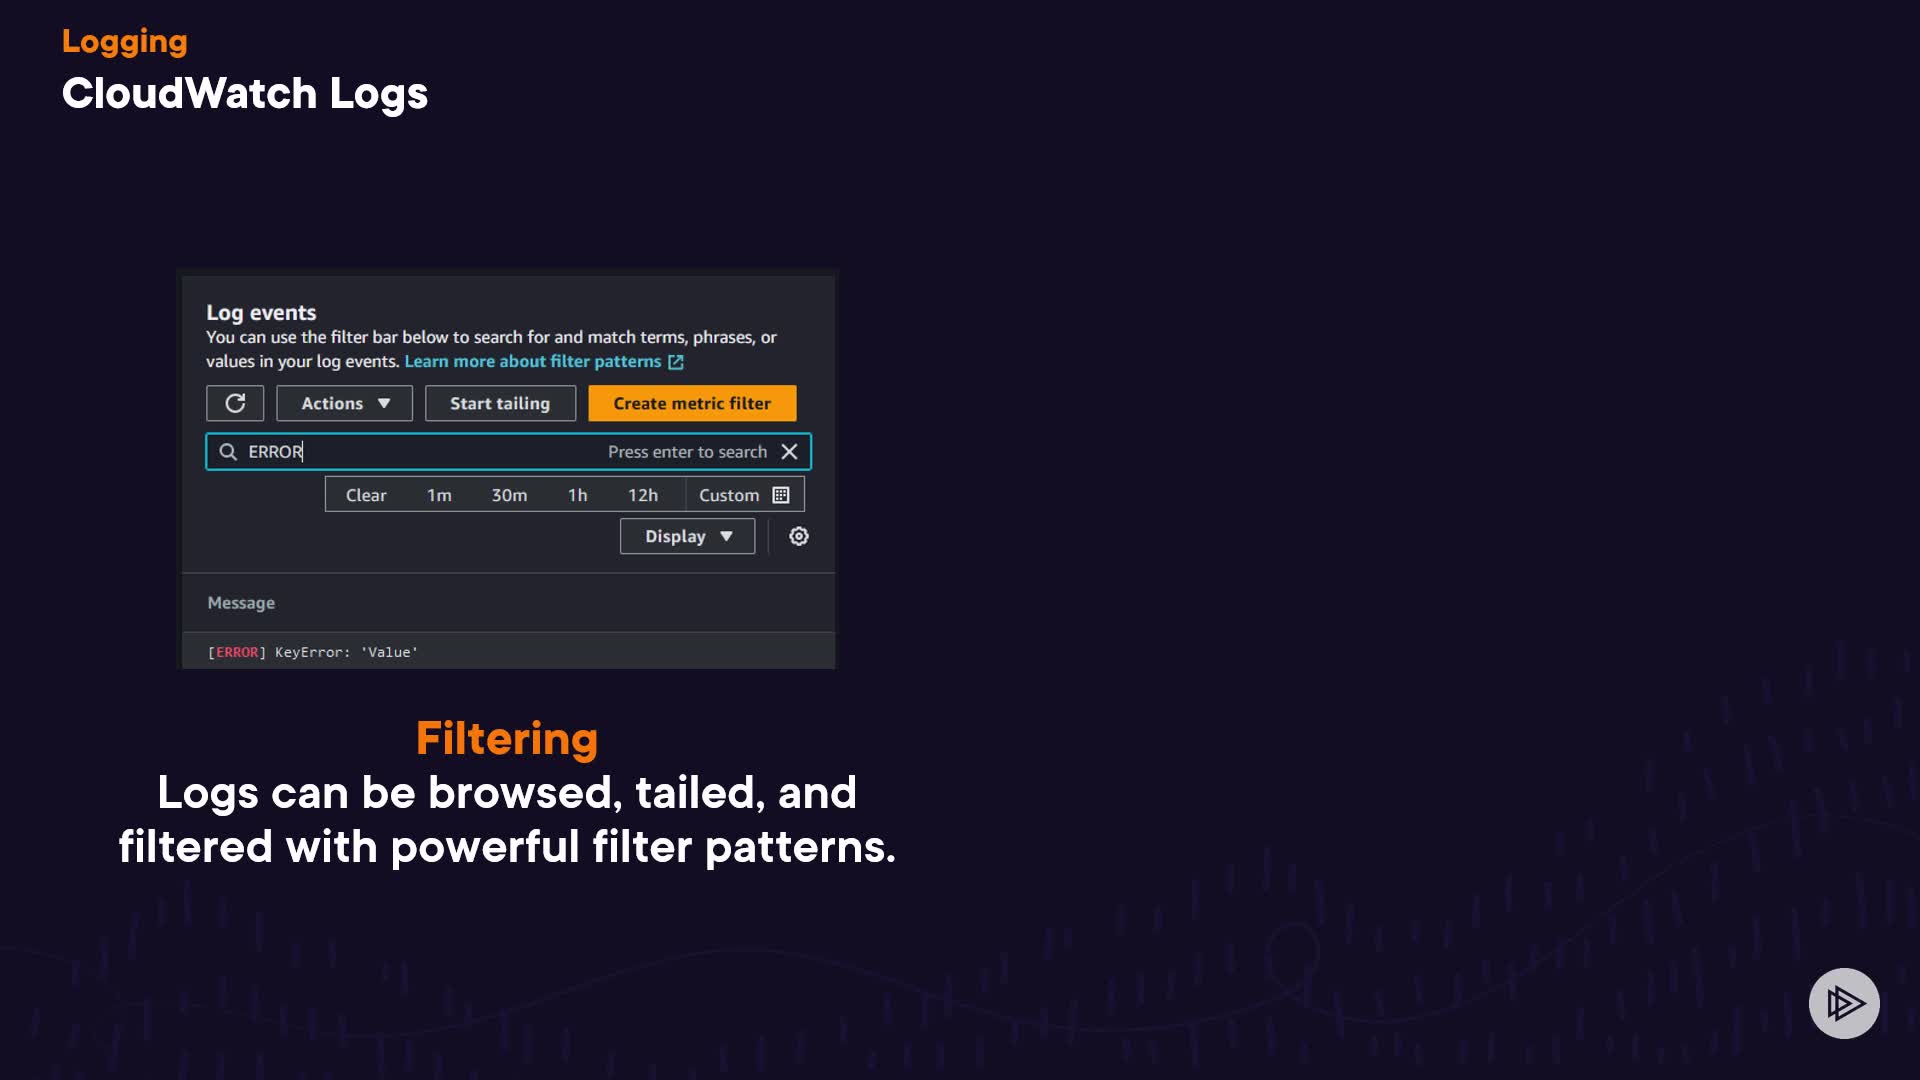Select the 30m time range
Viewport: 1920px width, 1080px height.
pos(509,495)
